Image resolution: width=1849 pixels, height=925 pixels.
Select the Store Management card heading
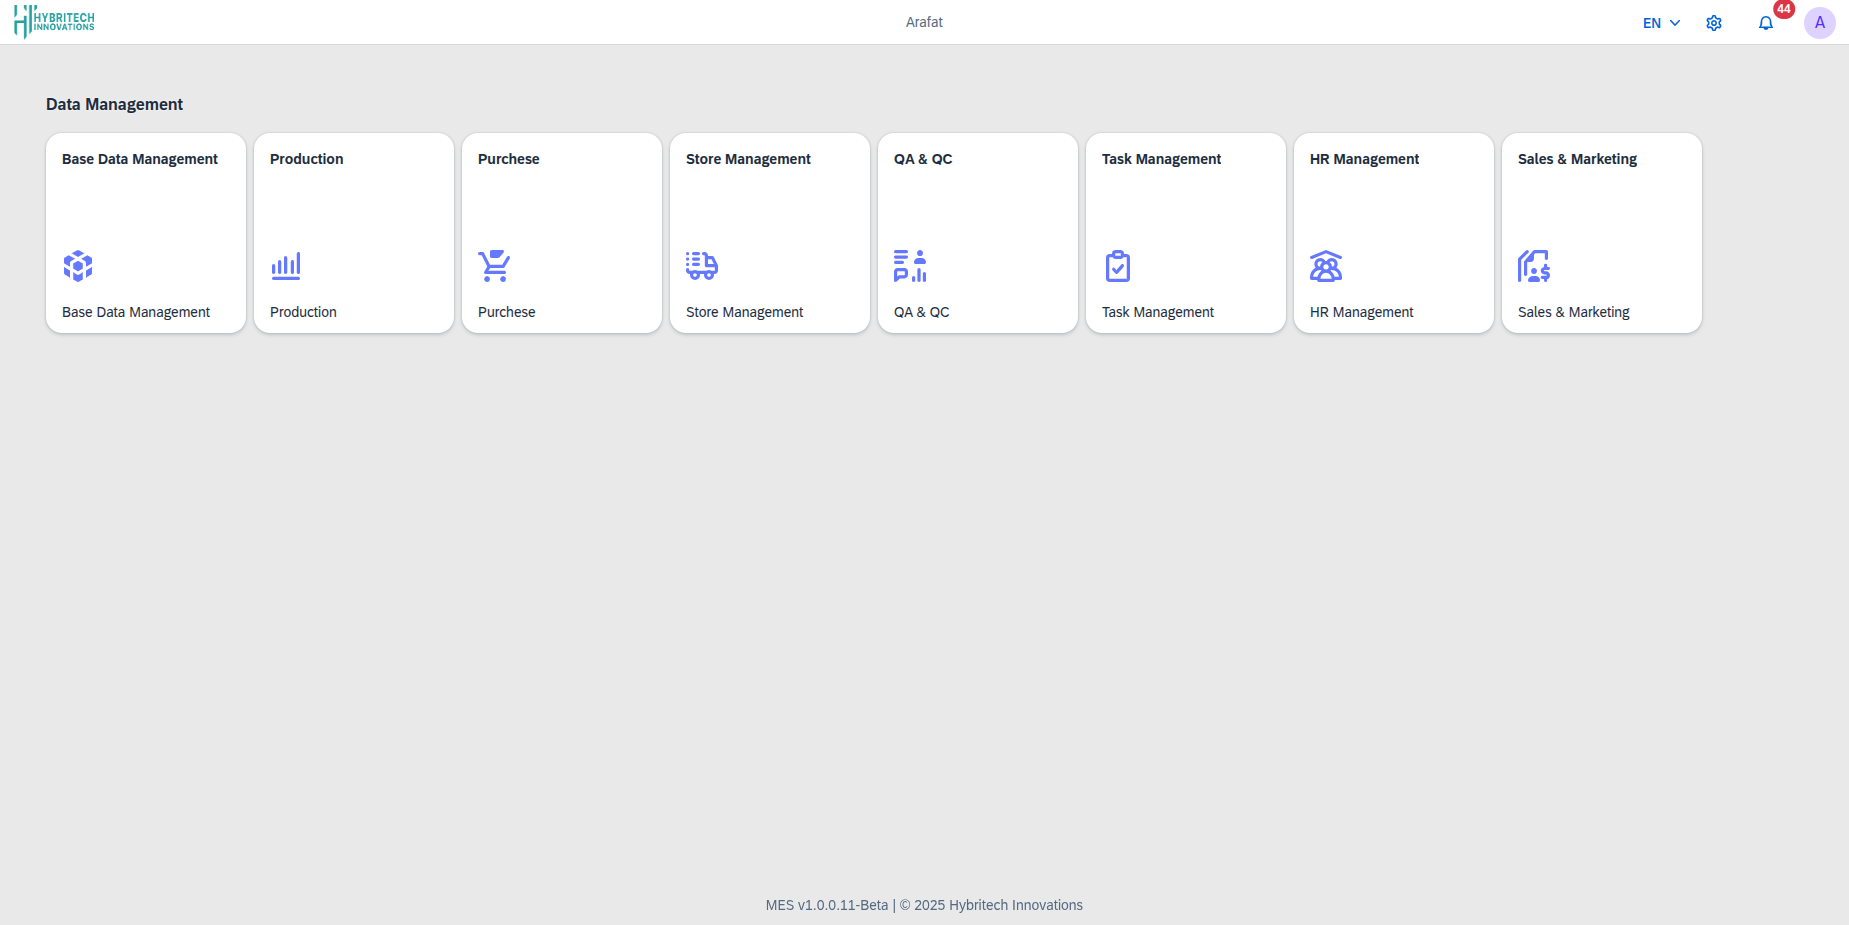pyautogui.click(x=748, y=159)
